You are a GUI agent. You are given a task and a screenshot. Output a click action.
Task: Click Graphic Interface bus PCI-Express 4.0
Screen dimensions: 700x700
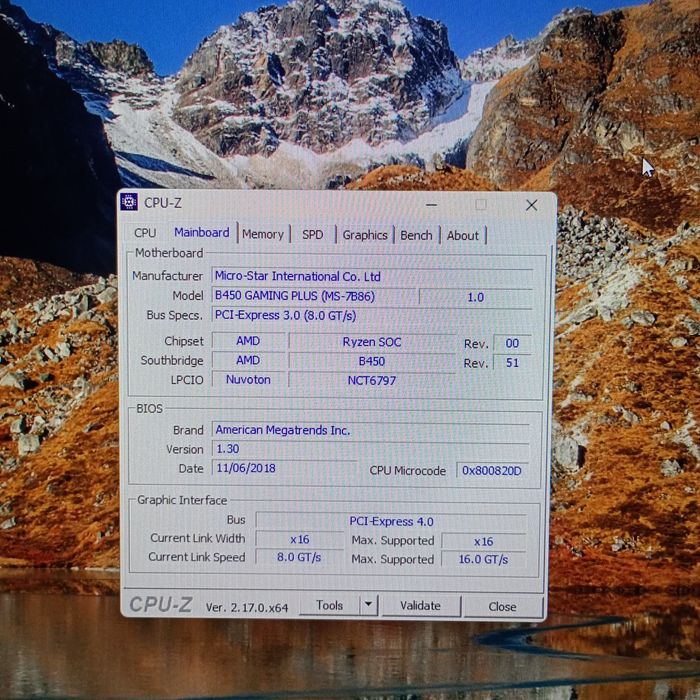(392, 521)
